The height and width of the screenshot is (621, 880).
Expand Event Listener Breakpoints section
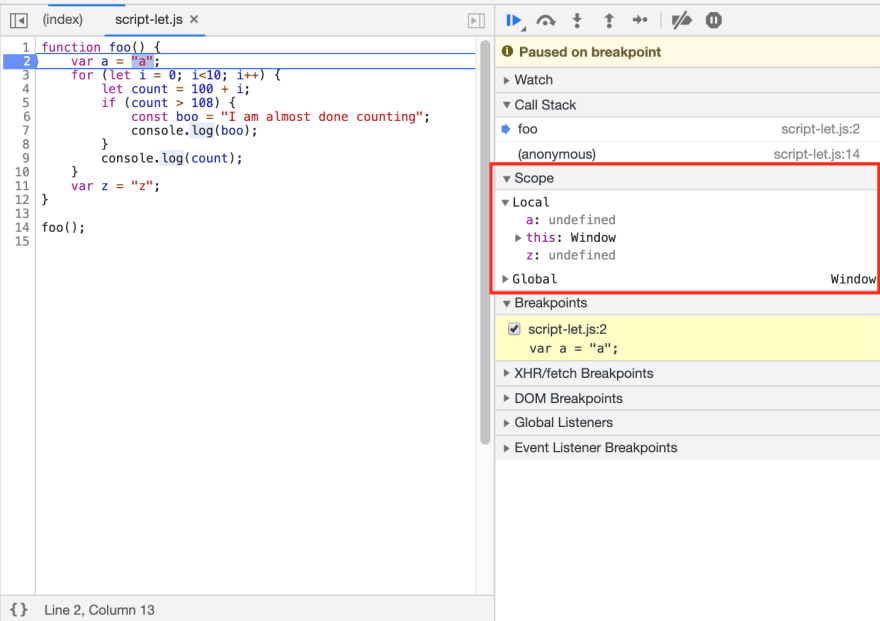(688, 448)
